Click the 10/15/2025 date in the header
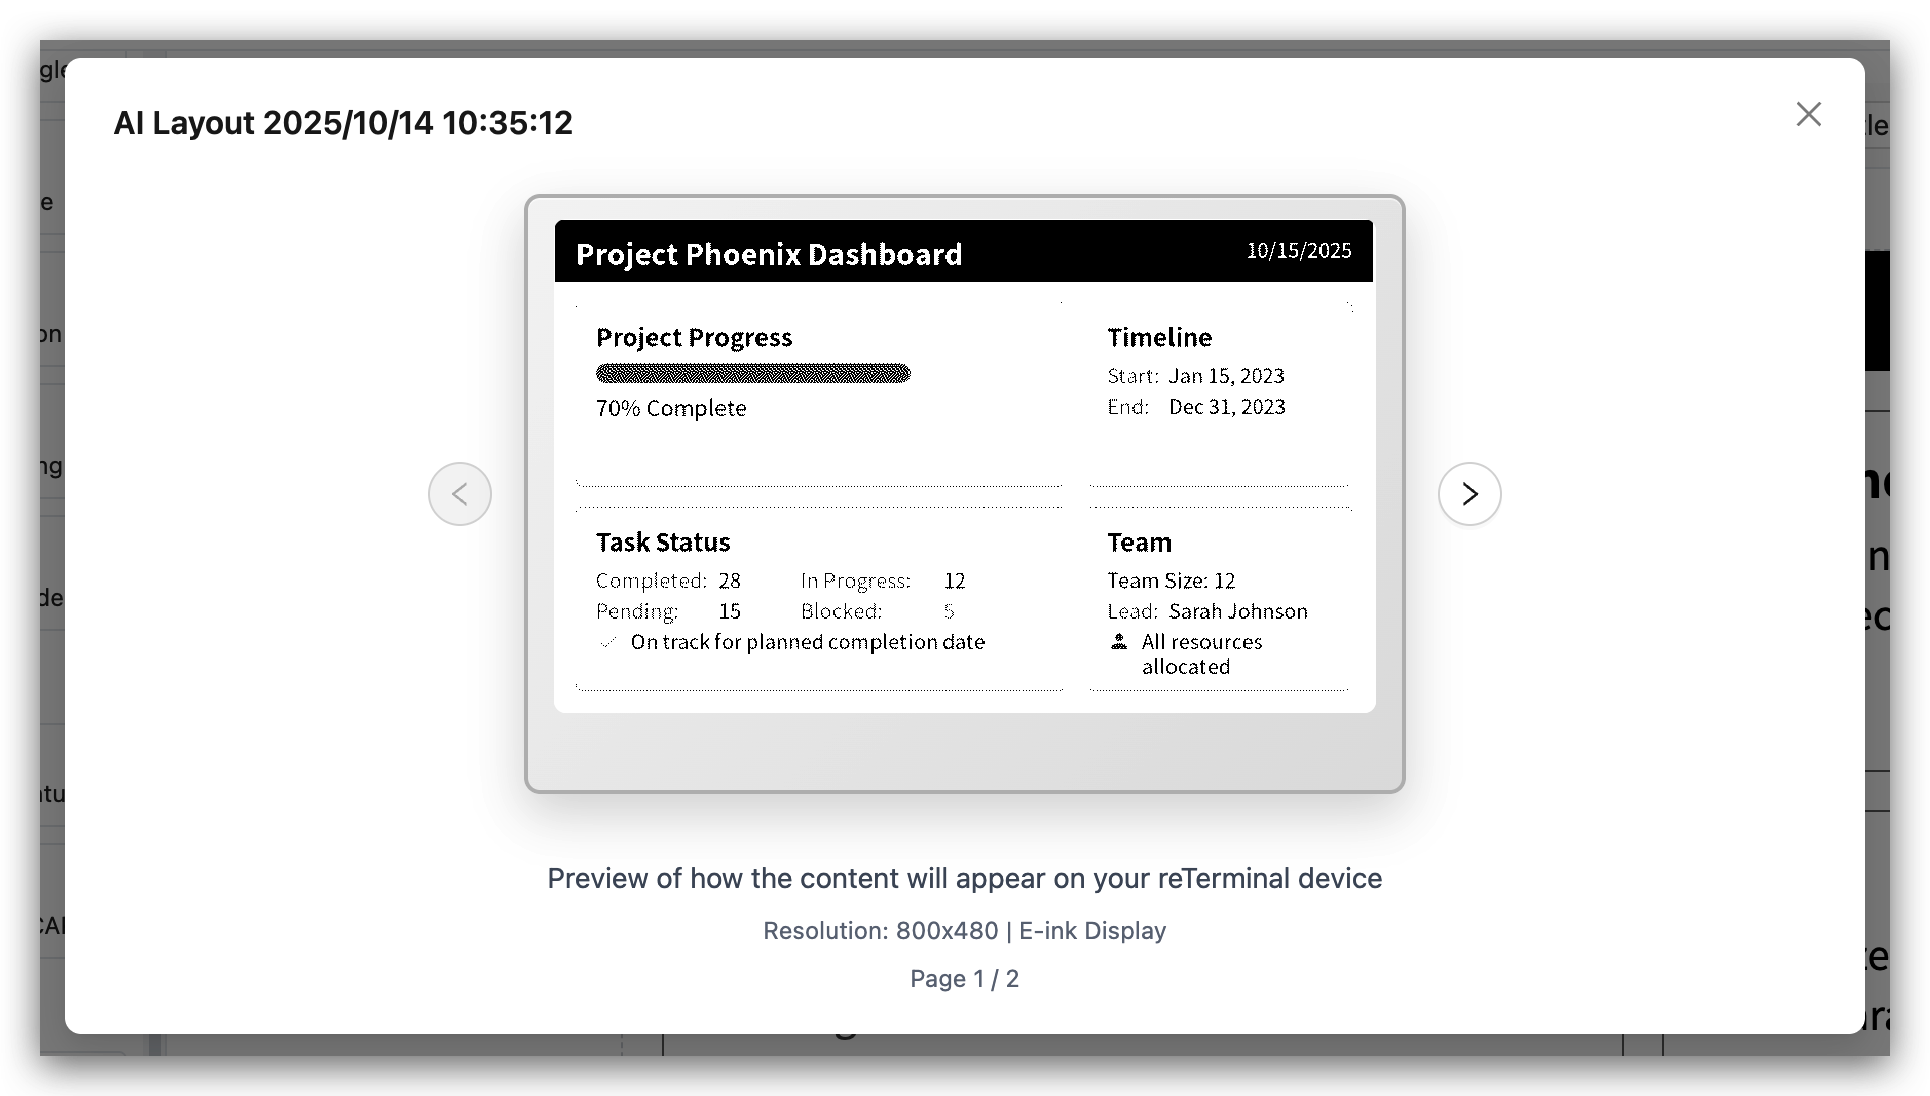This screenshot has height=1096, width=1930. coord(1298,251)
